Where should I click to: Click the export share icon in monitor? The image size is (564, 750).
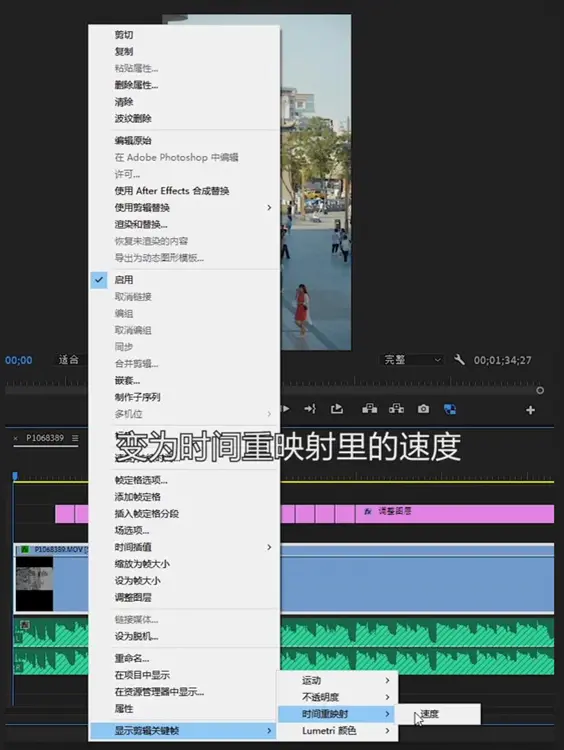pos(337,409)
